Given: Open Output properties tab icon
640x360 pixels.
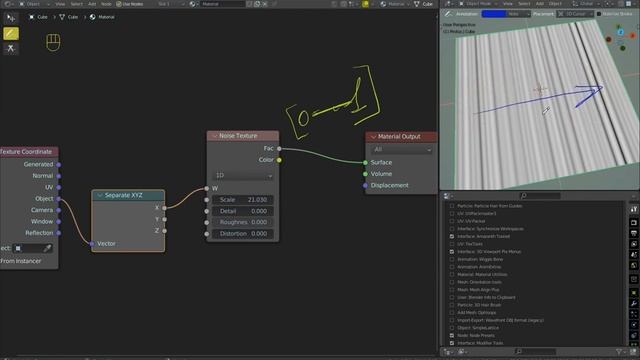Looking at the screenshot, I should click(633, 233).
